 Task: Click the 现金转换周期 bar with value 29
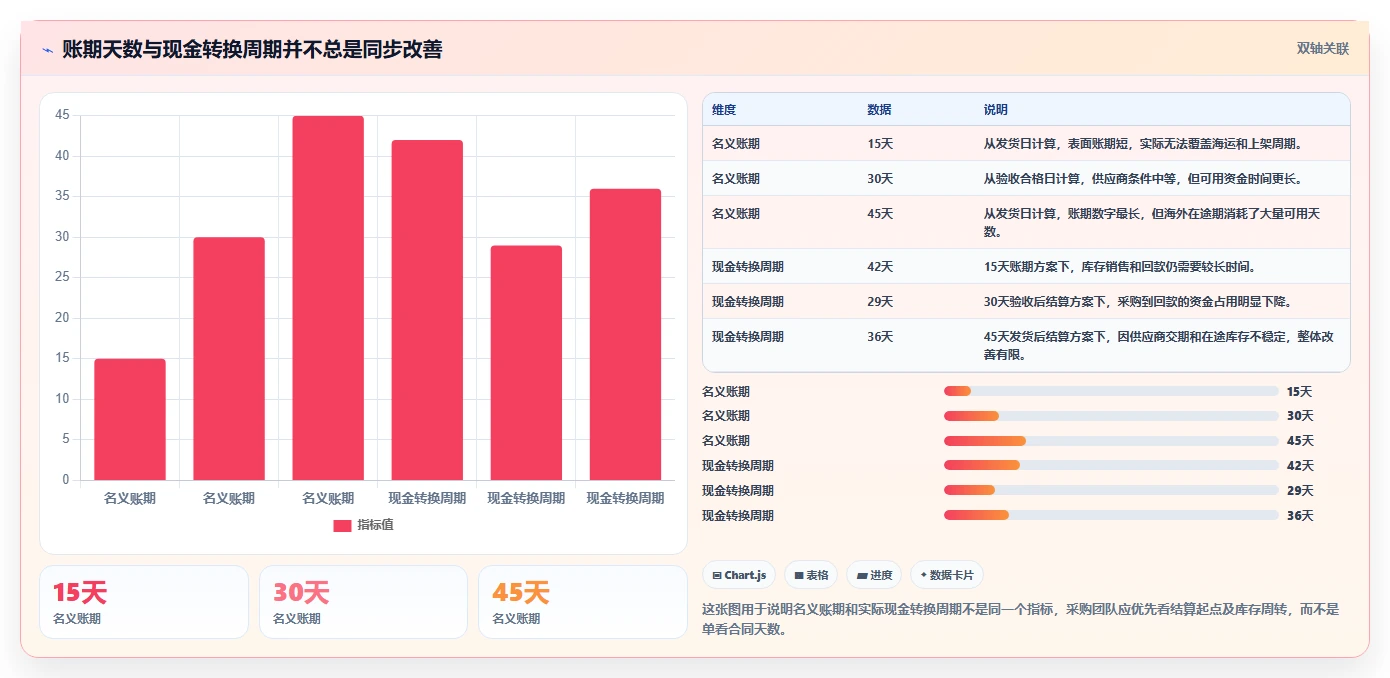(526, 363)
